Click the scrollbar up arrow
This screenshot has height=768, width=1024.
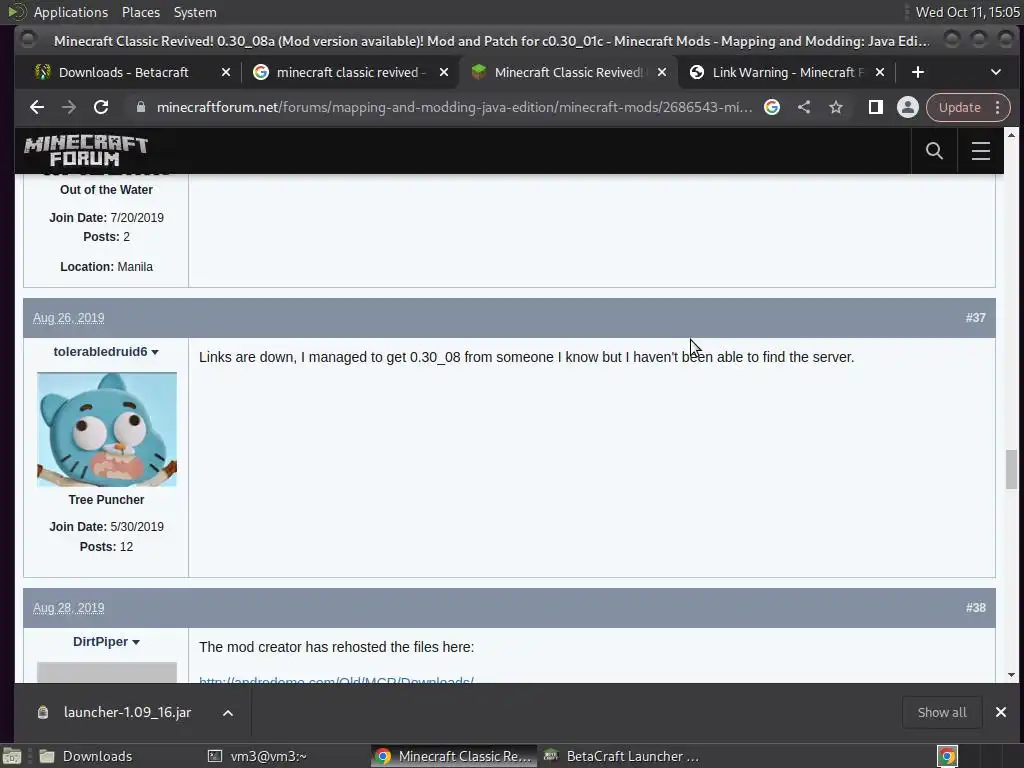pyautogui.click(x=1012, y=135)
